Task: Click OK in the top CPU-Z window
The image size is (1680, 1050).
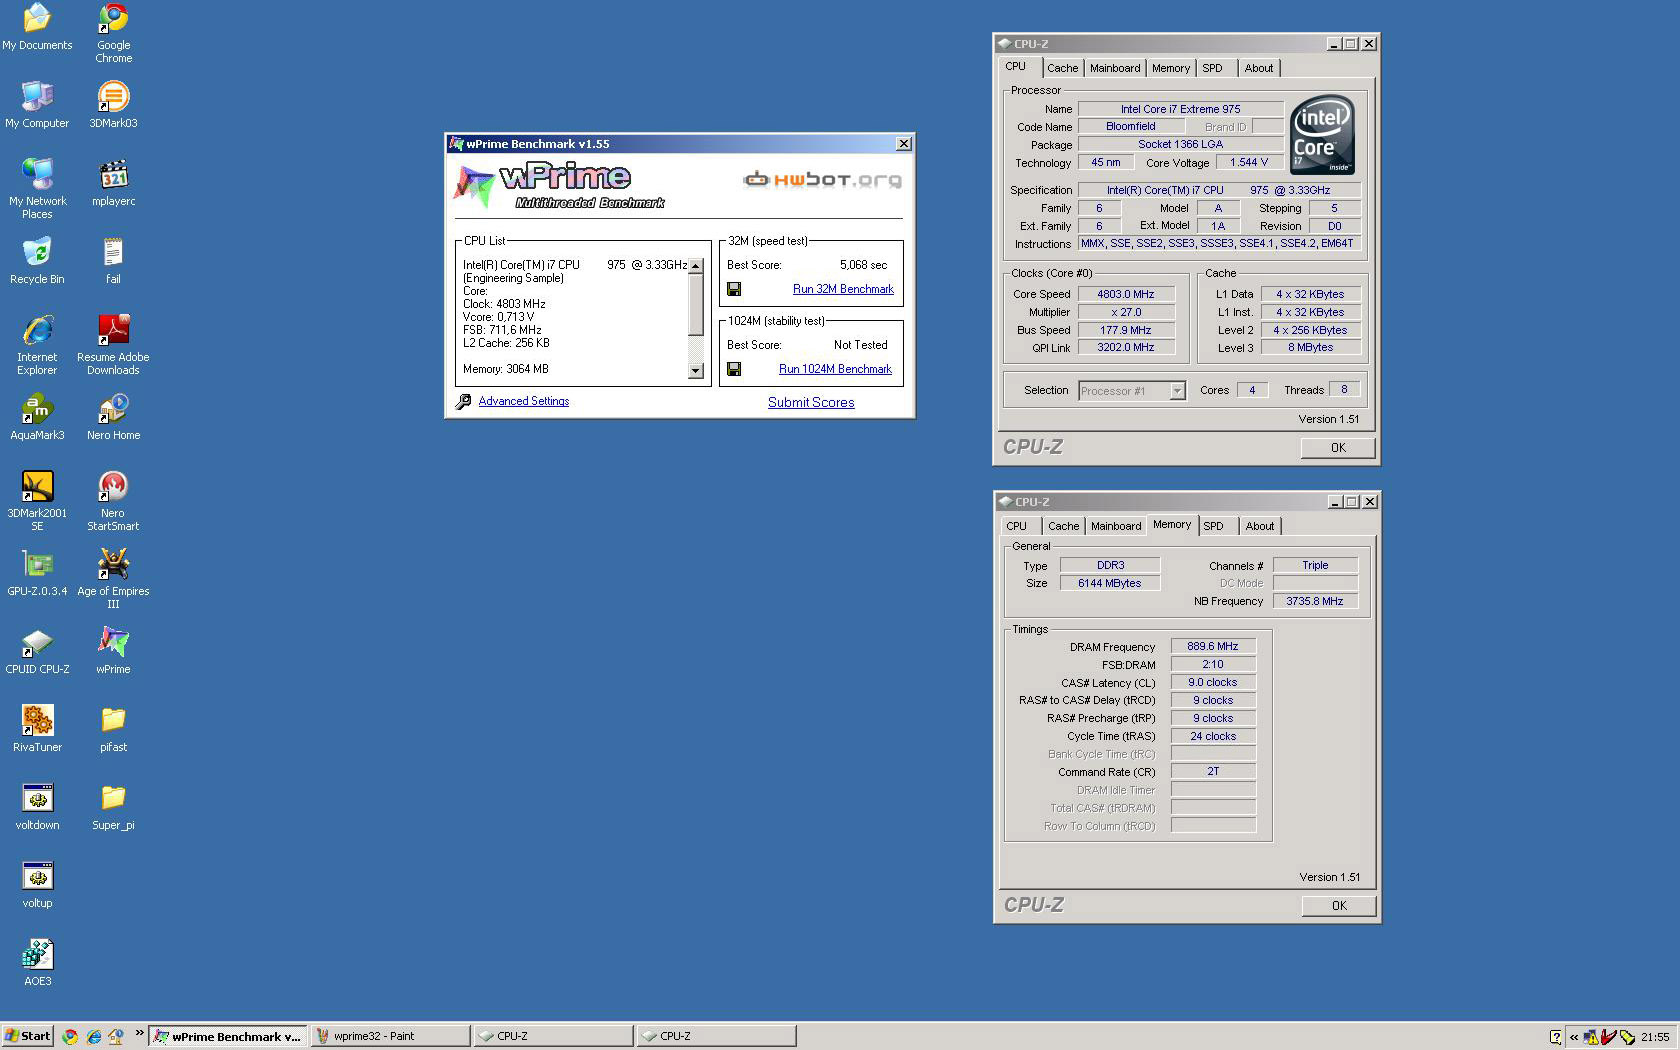Action: pyautogui.click(x=1338, y=448)
